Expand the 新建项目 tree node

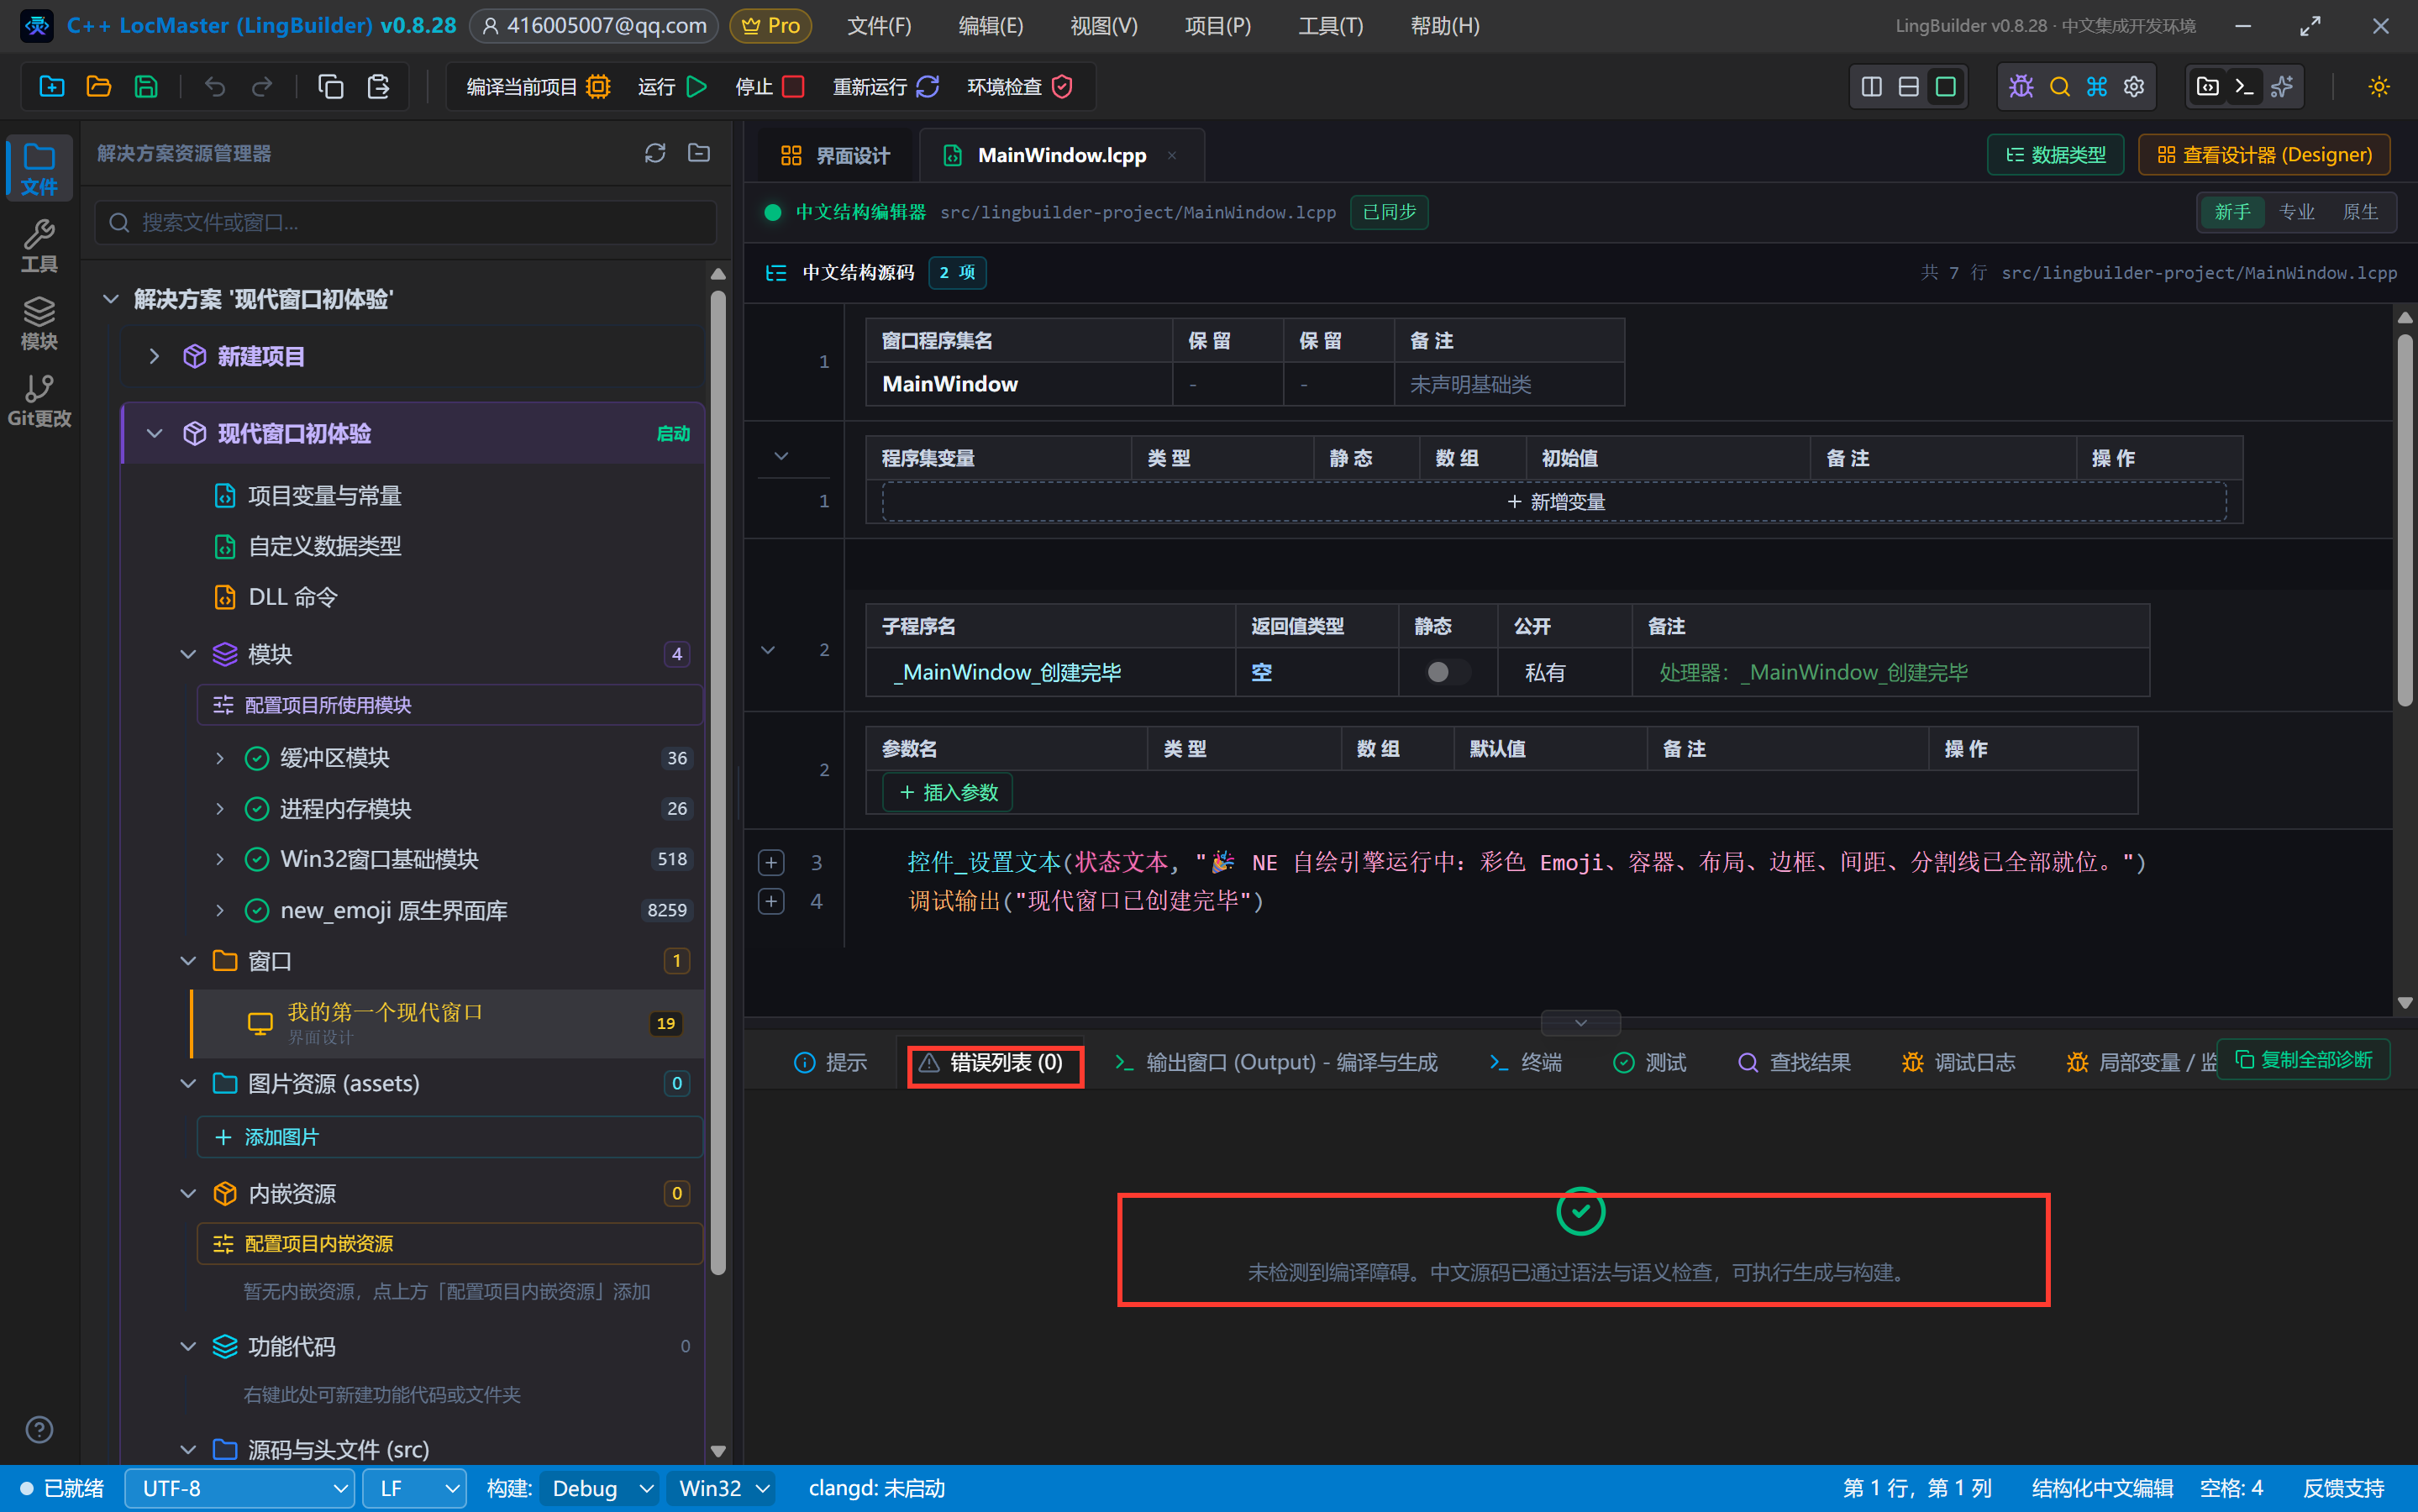pos(154,356)
